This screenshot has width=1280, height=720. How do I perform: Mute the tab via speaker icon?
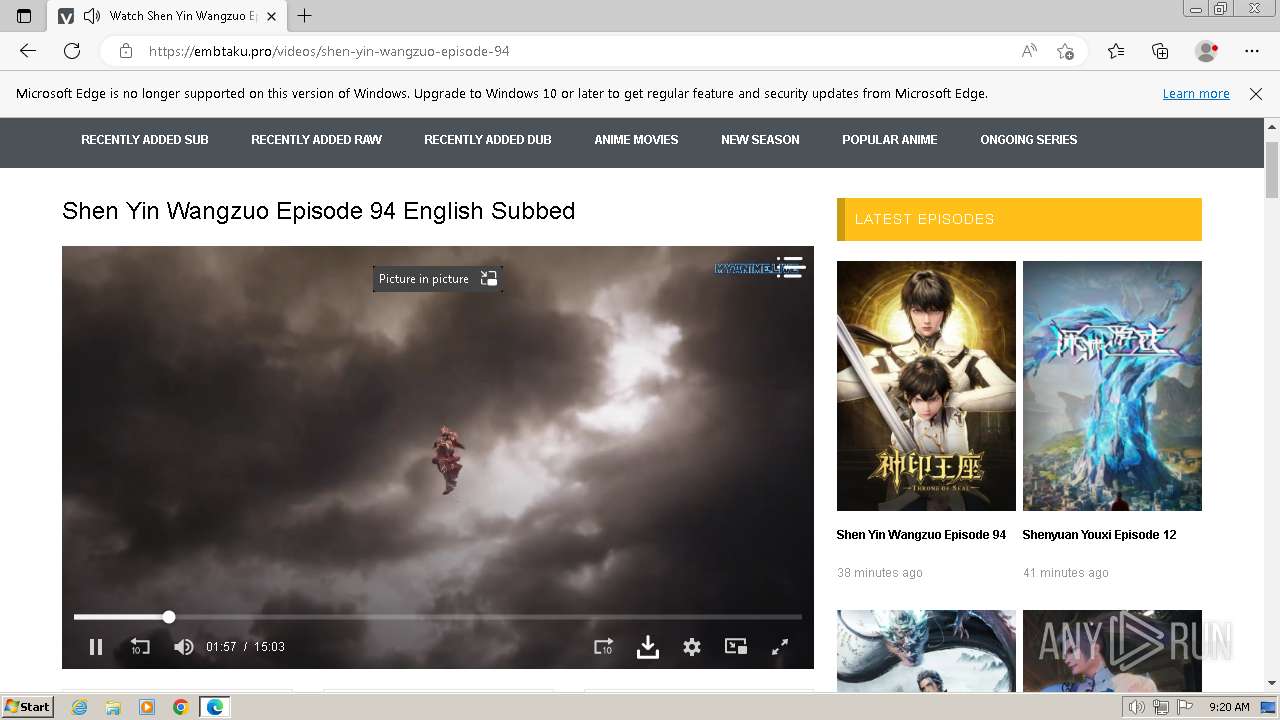[92, 16]
